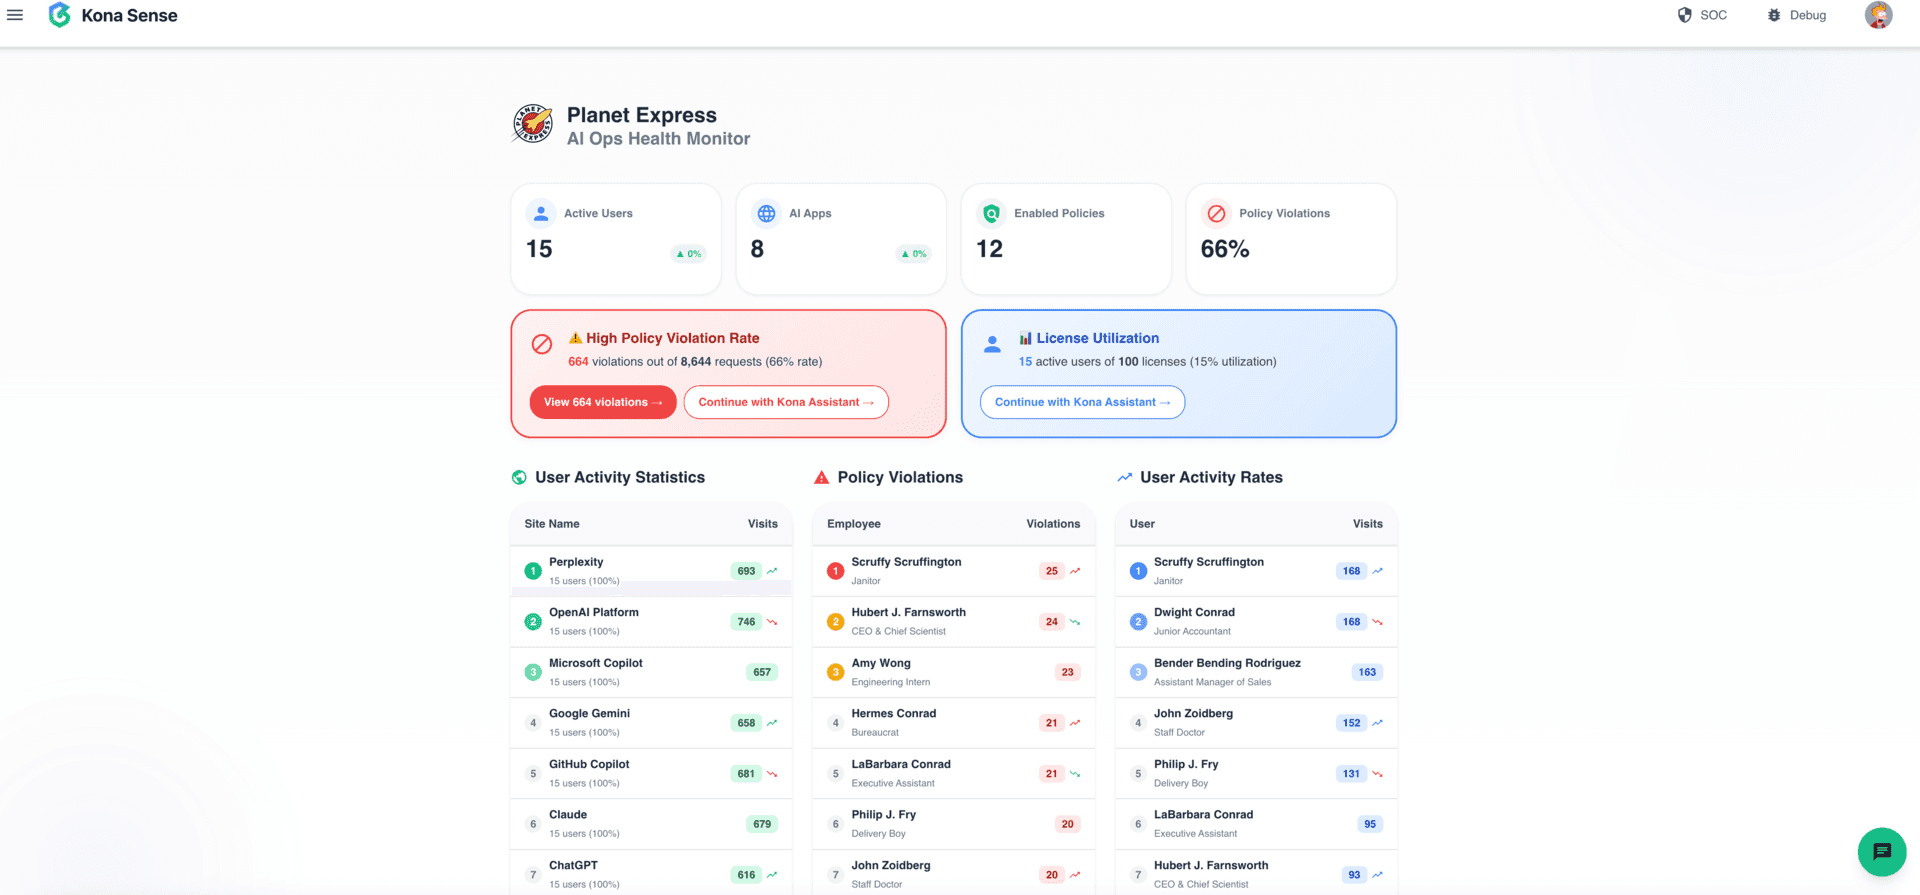Image resolution: width=1920 pixels, height=895 pixels.
Task: Click the Enabled Policies search-shield icon
Action: (991, 213)
